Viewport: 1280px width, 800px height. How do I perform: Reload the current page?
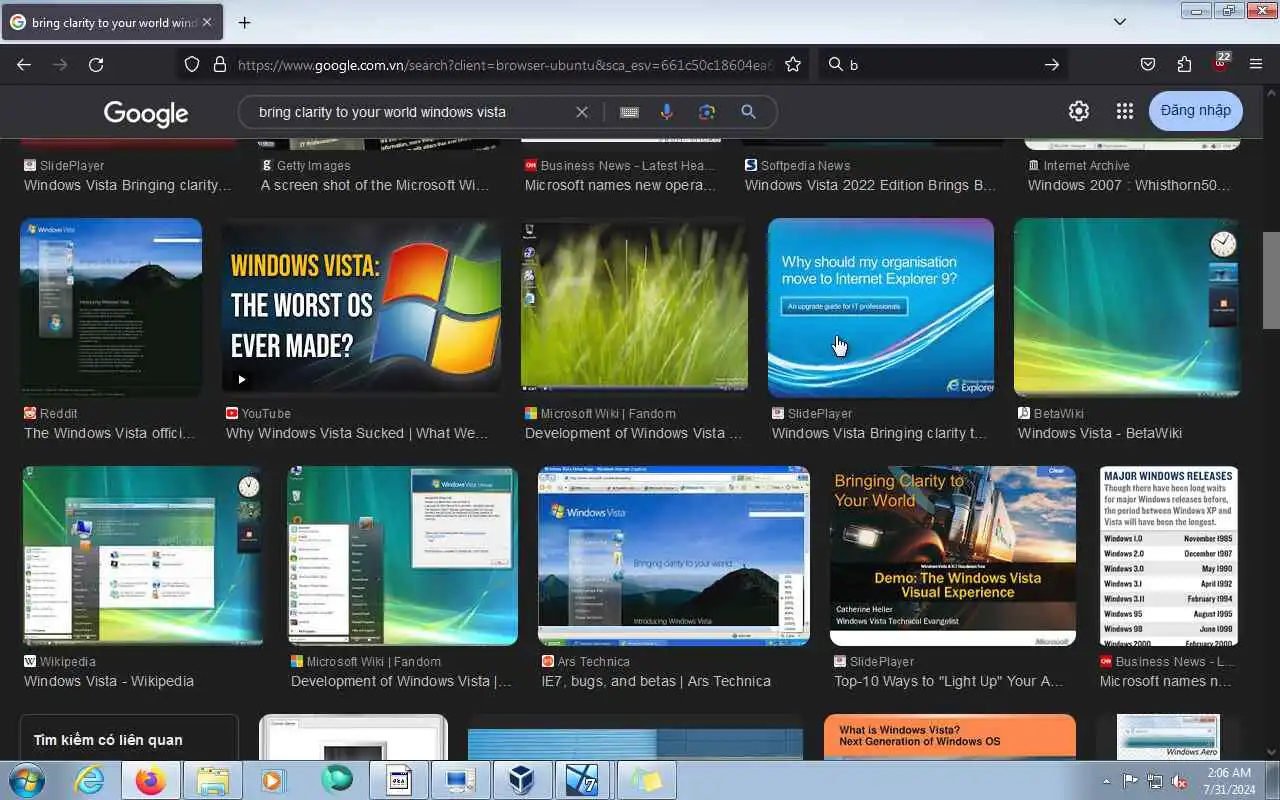(96, 64)
